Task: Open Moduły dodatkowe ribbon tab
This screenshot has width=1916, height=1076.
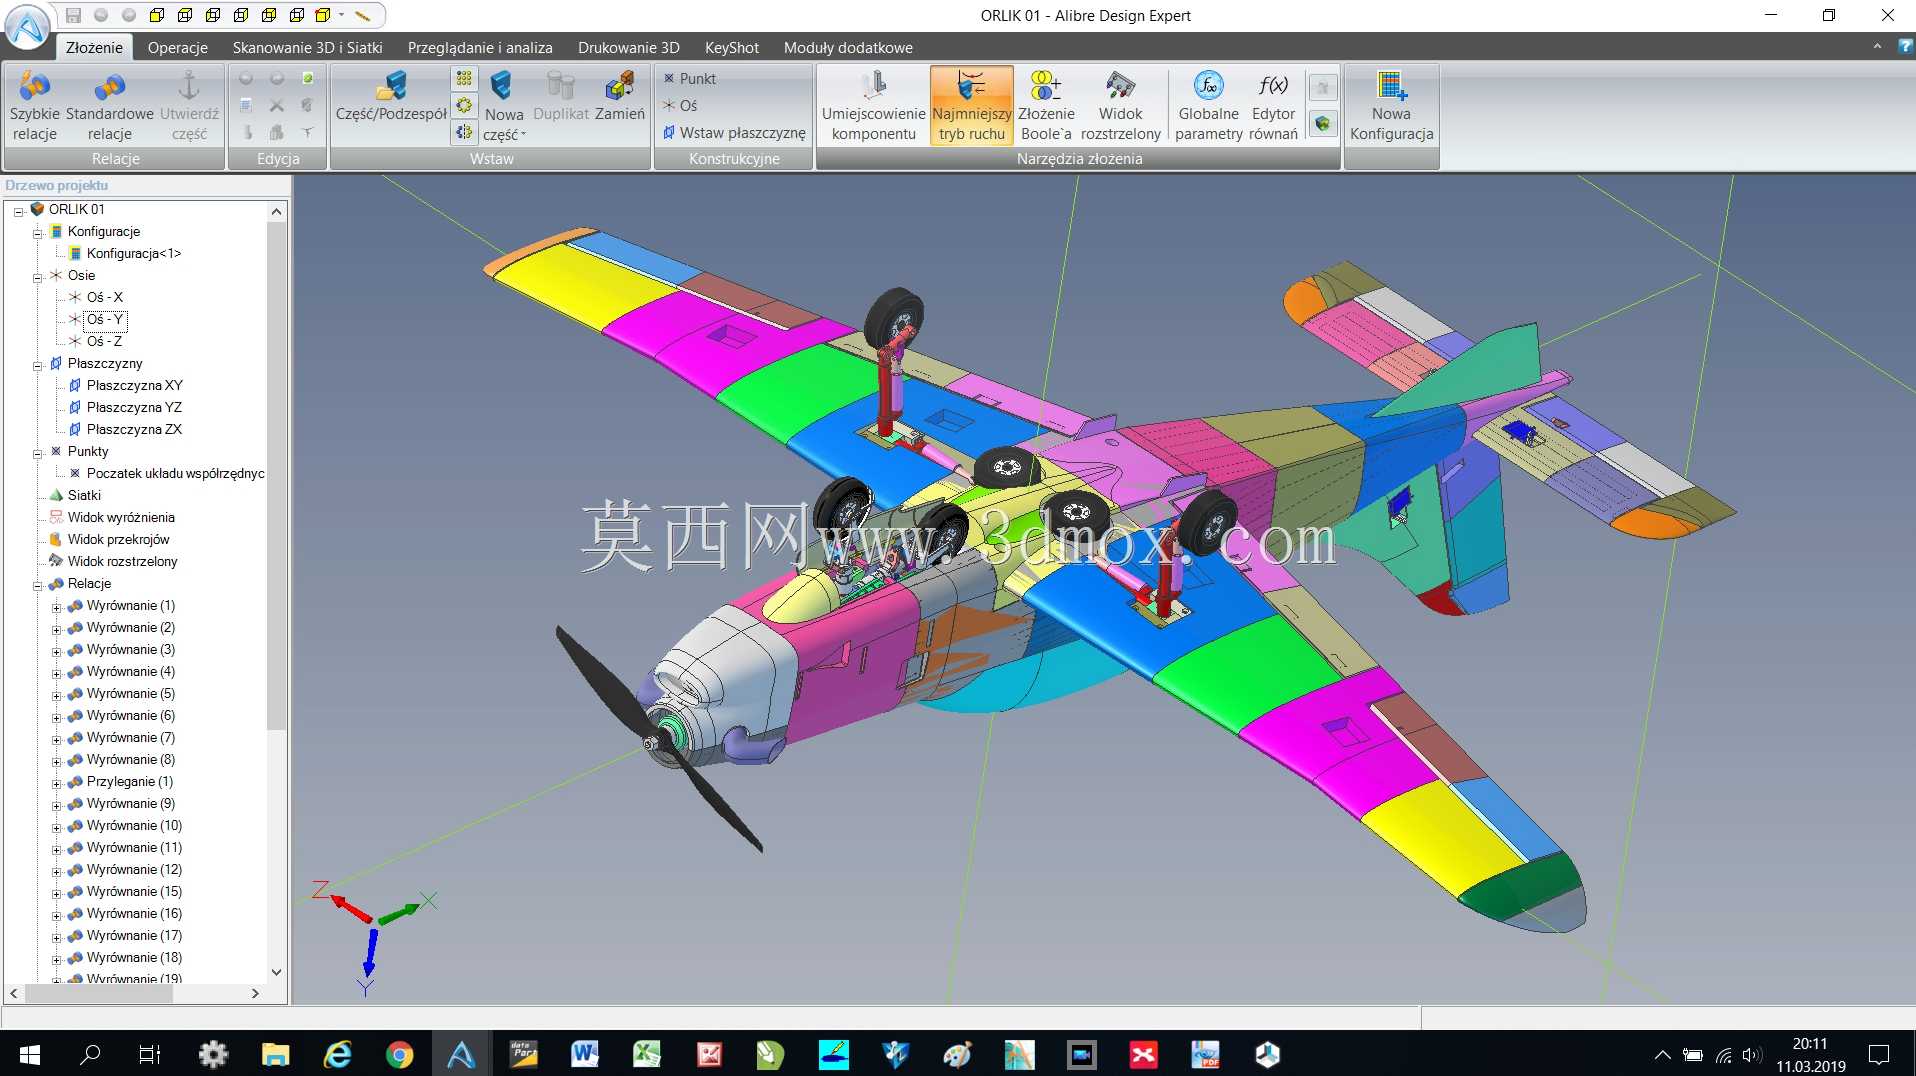Action: [848, 47]
